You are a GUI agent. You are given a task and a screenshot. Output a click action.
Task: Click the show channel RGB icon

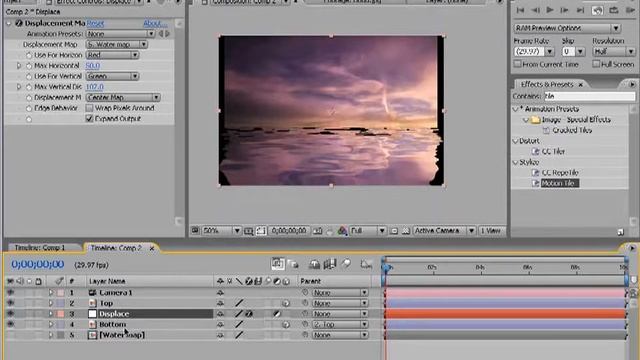click(342, 231)
